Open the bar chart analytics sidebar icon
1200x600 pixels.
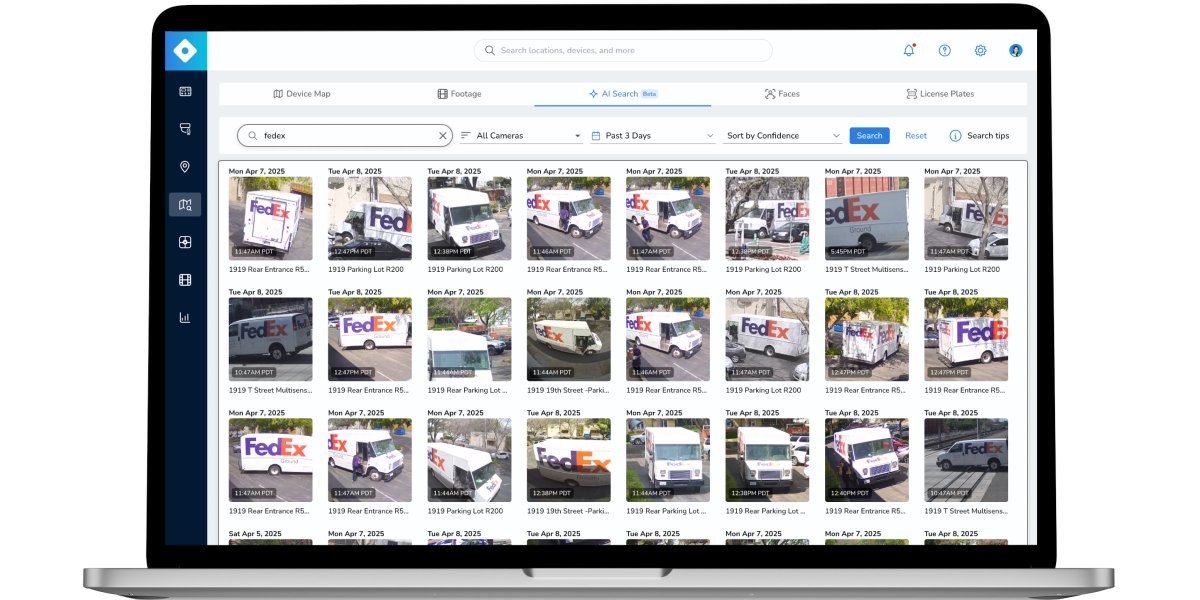185,318
